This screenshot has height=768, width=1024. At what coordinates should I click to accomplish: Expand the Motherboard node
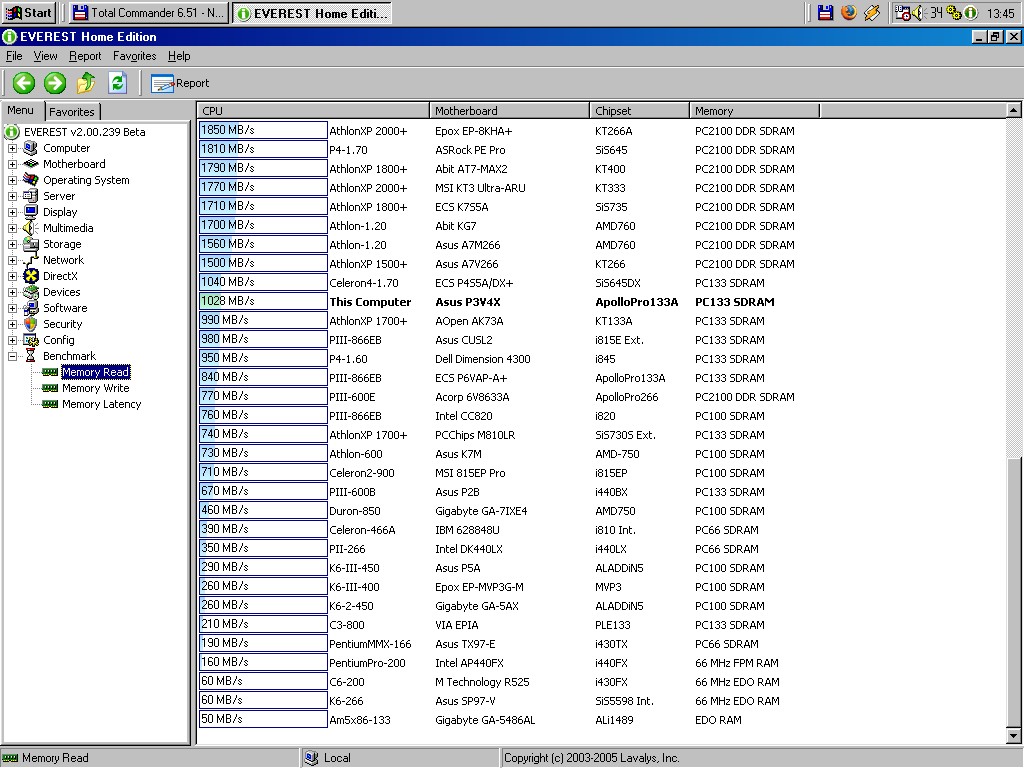[12, 164]
